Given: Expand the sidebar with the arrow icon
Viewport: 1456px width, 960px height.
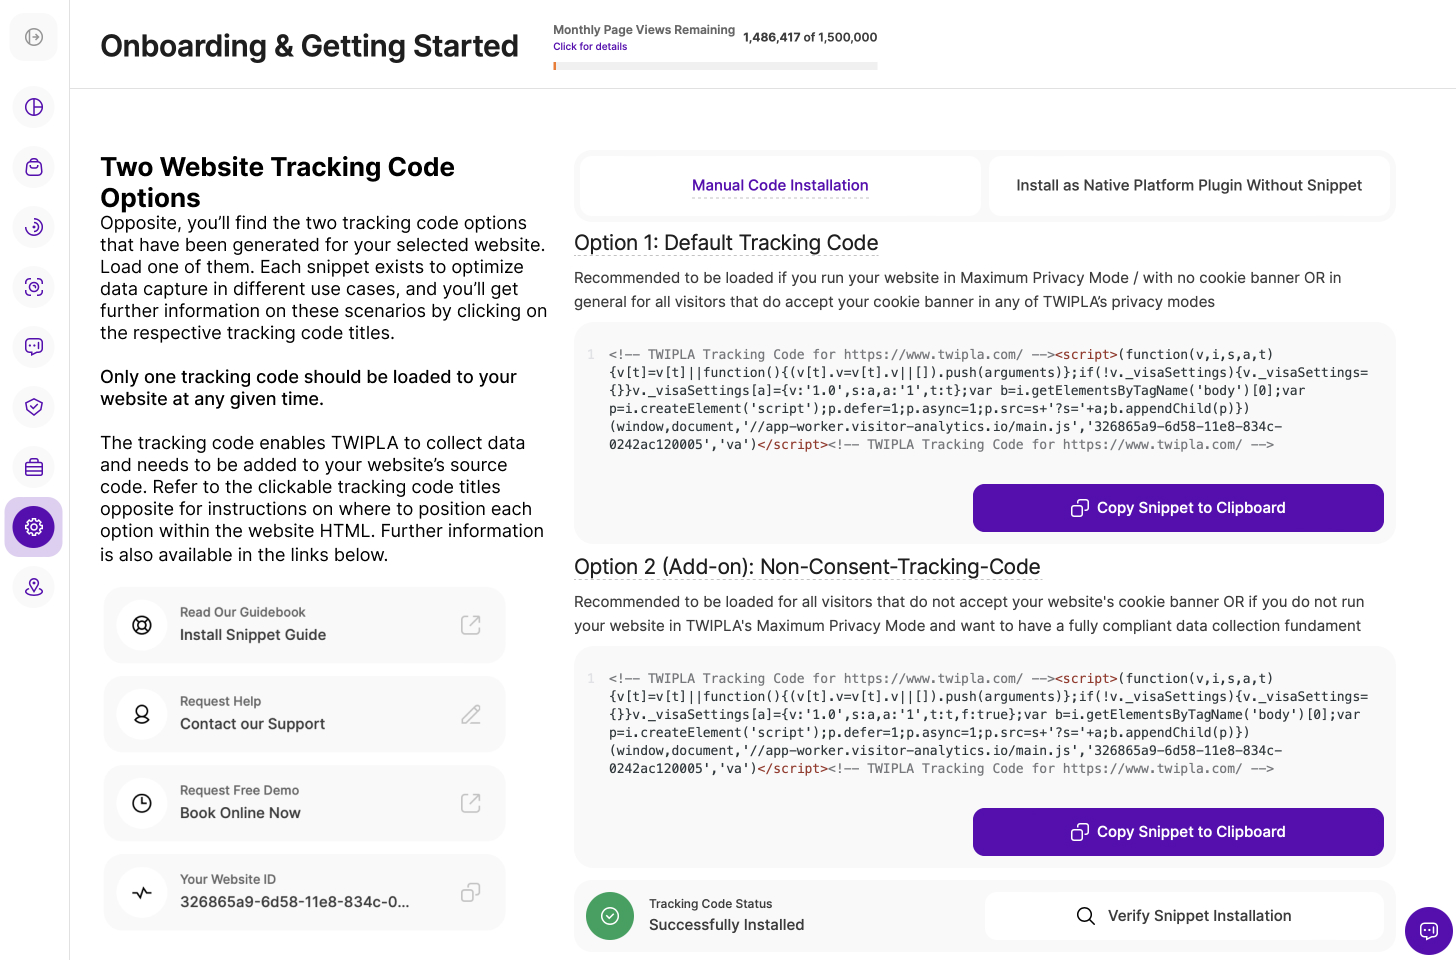Looking at the screenshot, I should pyautogui.click(x=34, y=37).
